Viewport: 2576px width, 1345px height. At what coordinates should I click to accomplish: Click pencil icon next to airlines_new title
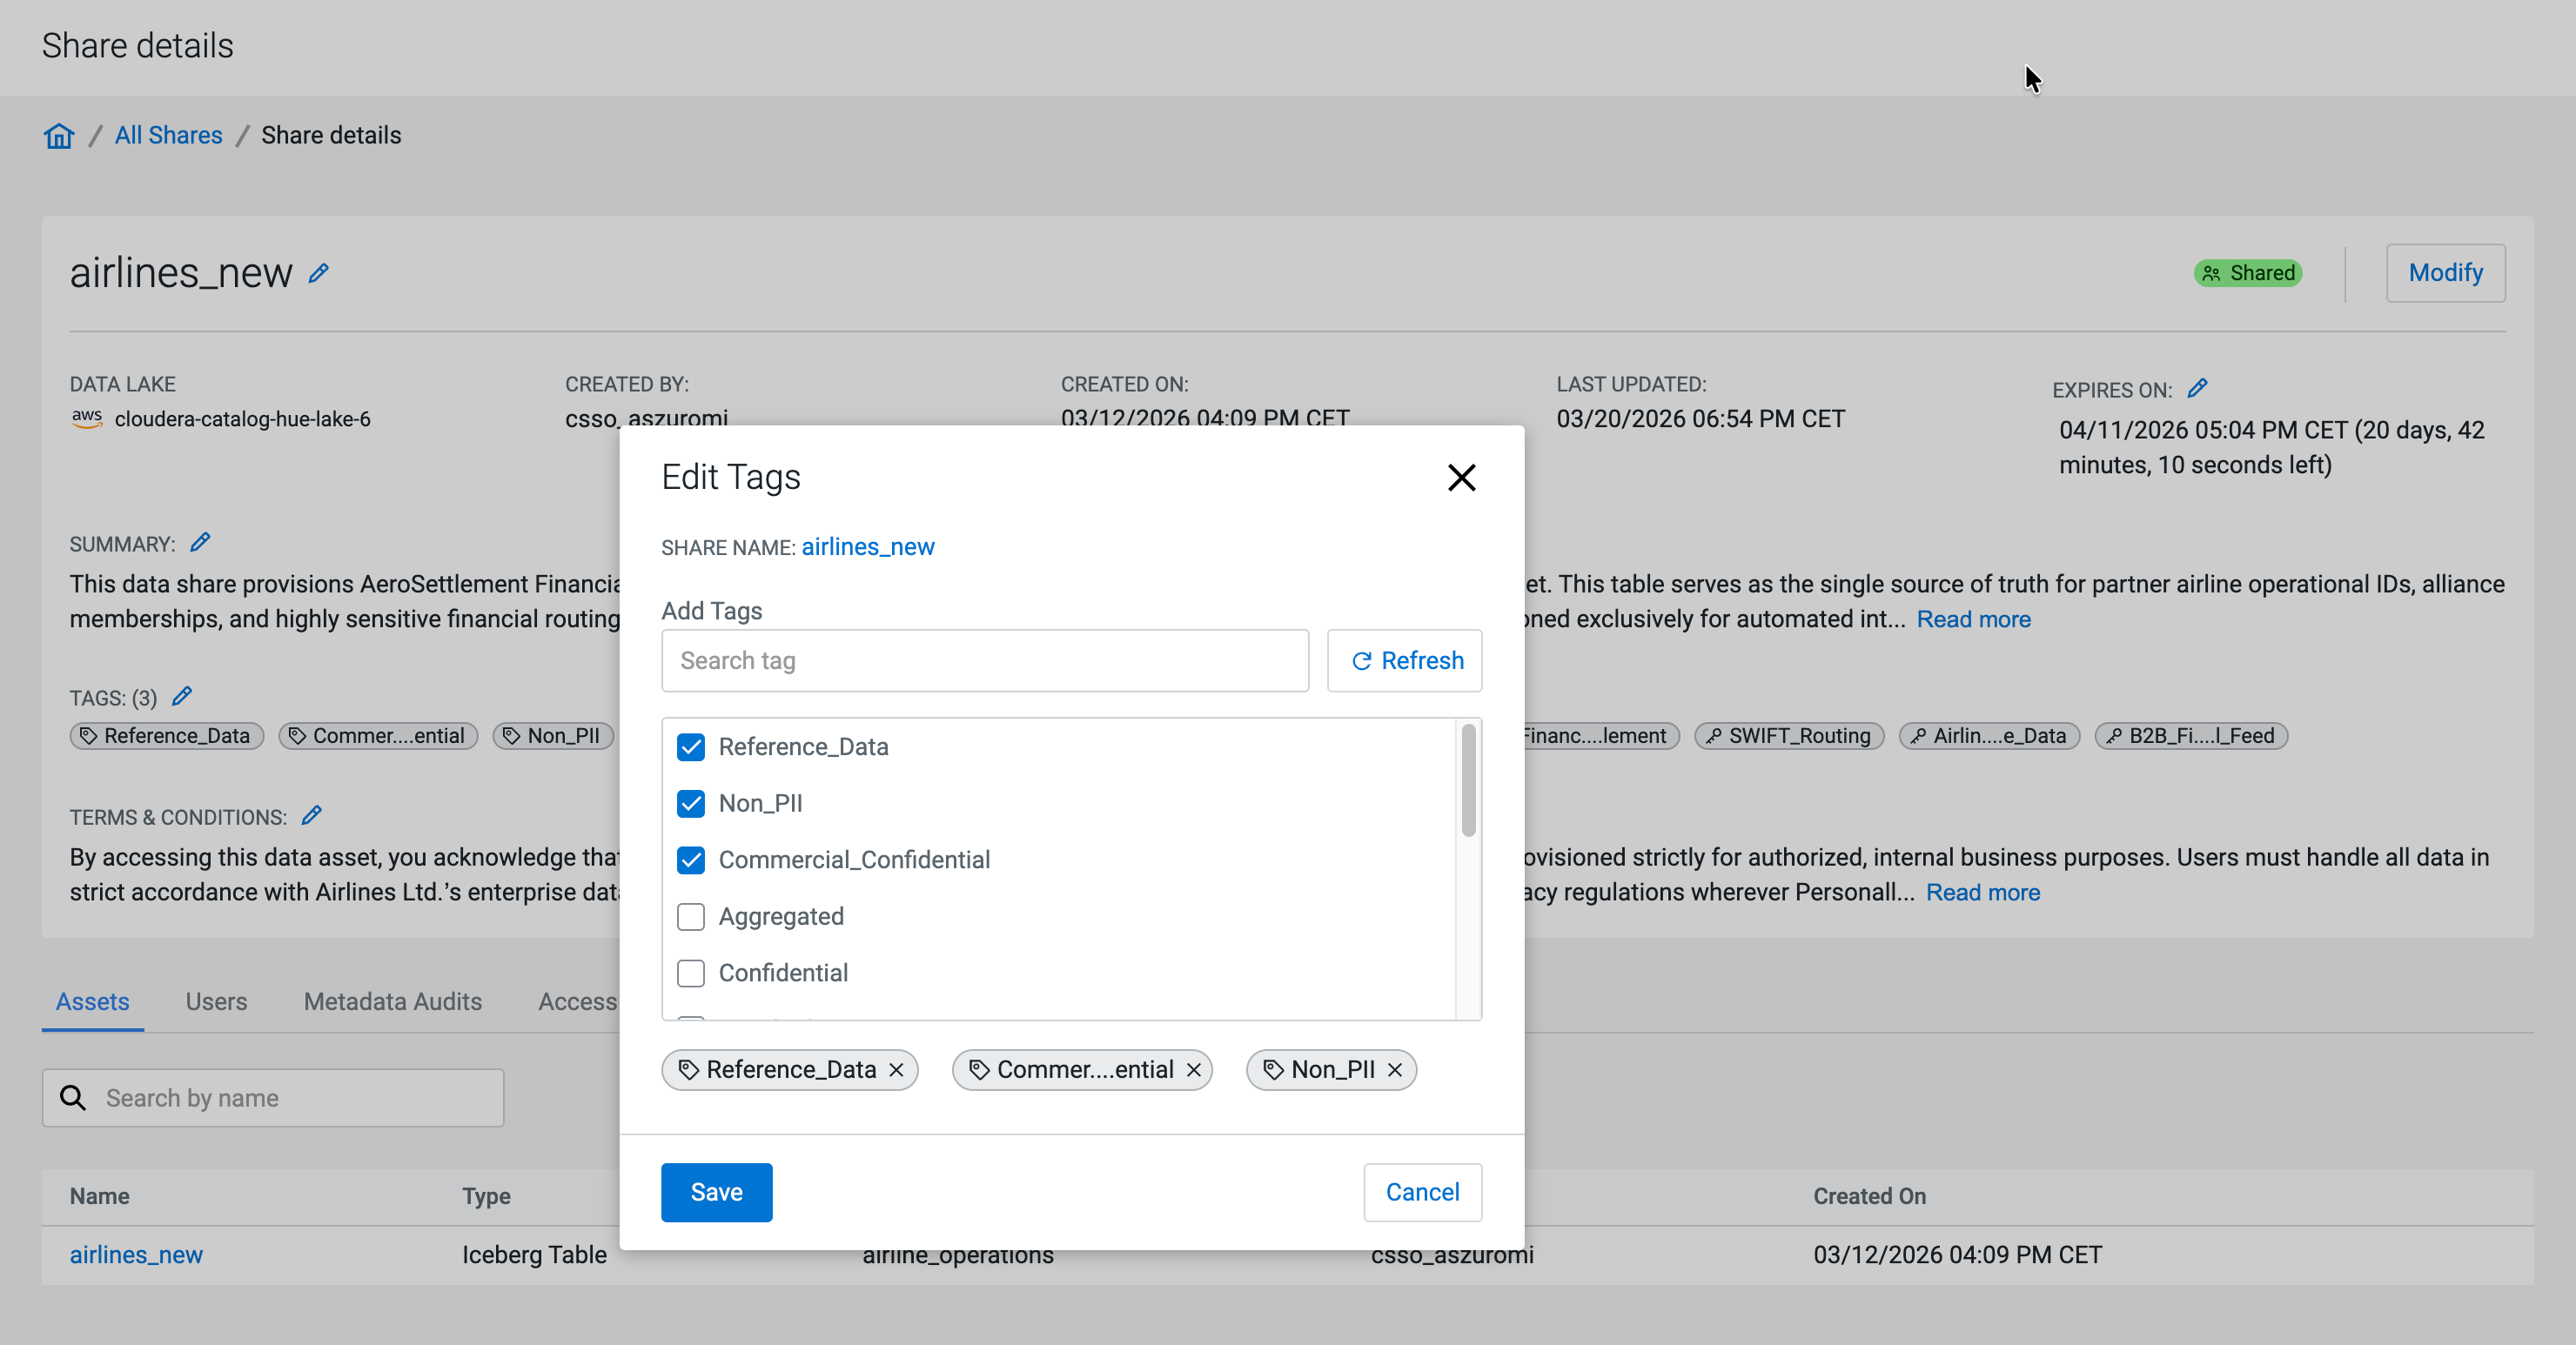point(318,273)
